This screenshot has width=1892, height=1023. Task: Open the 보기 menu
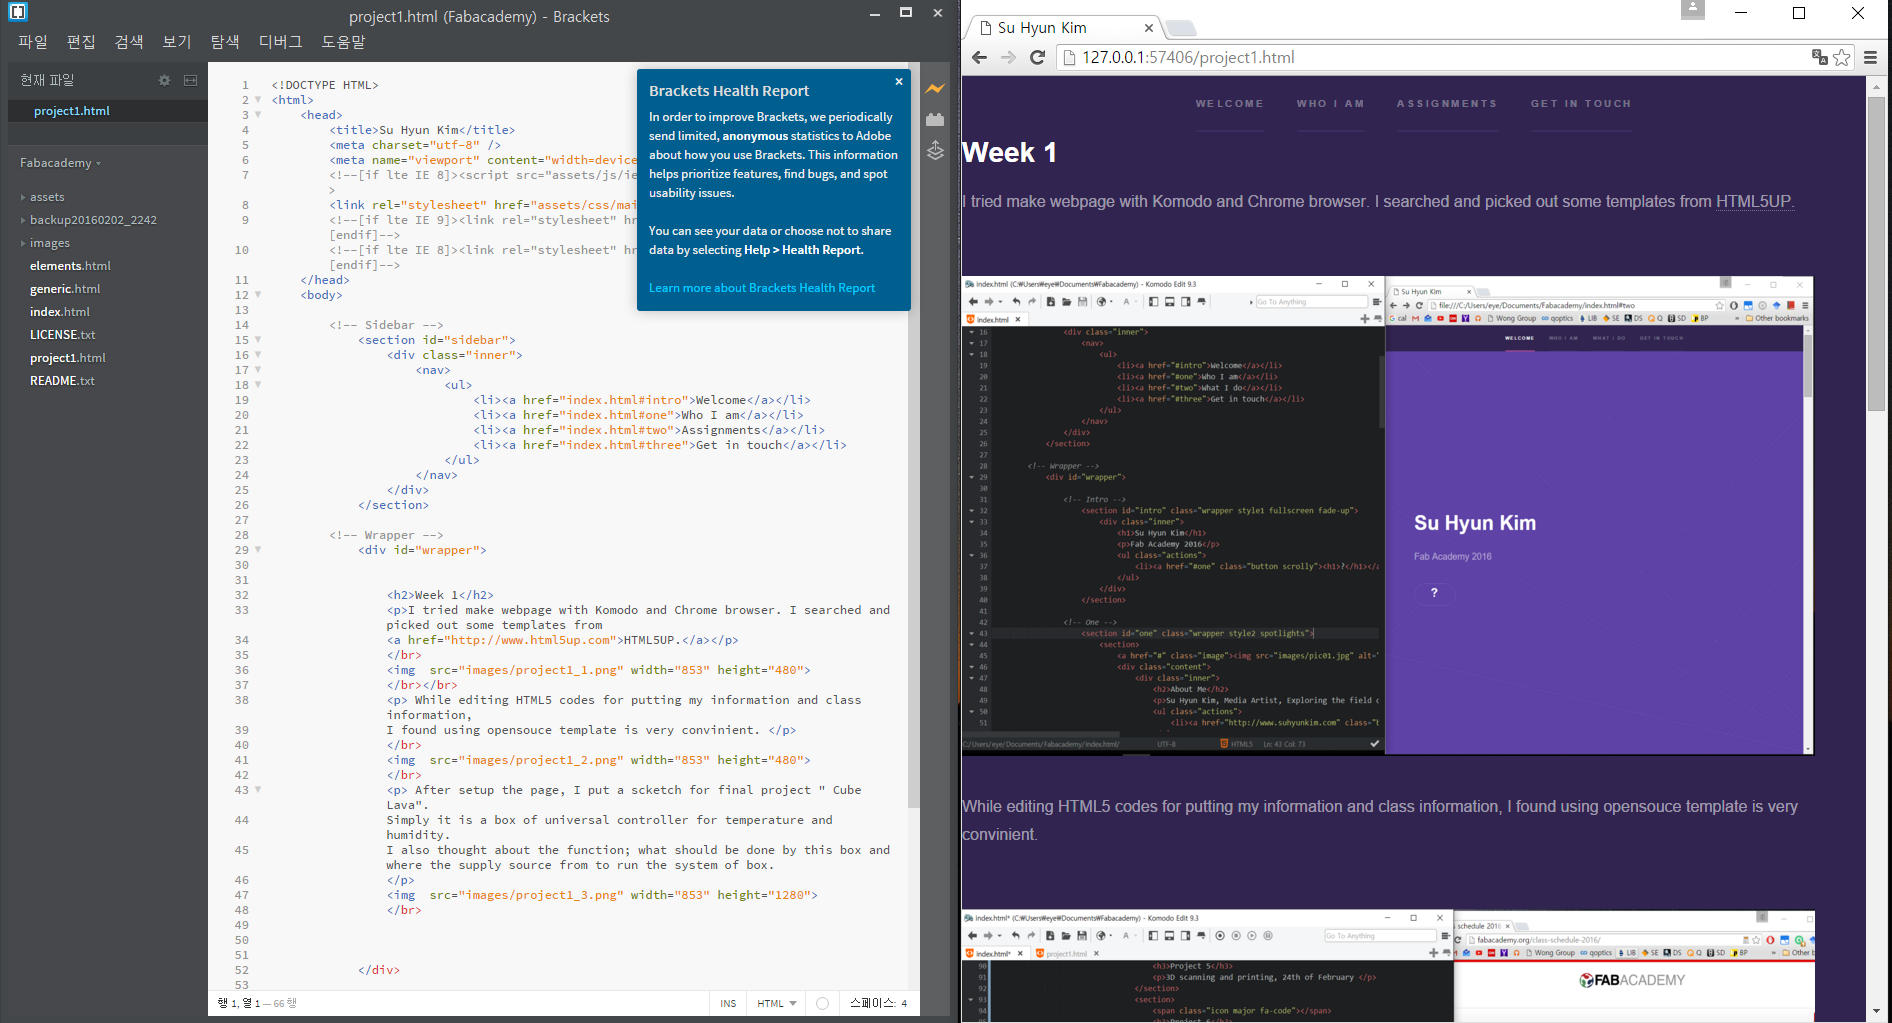177,42
